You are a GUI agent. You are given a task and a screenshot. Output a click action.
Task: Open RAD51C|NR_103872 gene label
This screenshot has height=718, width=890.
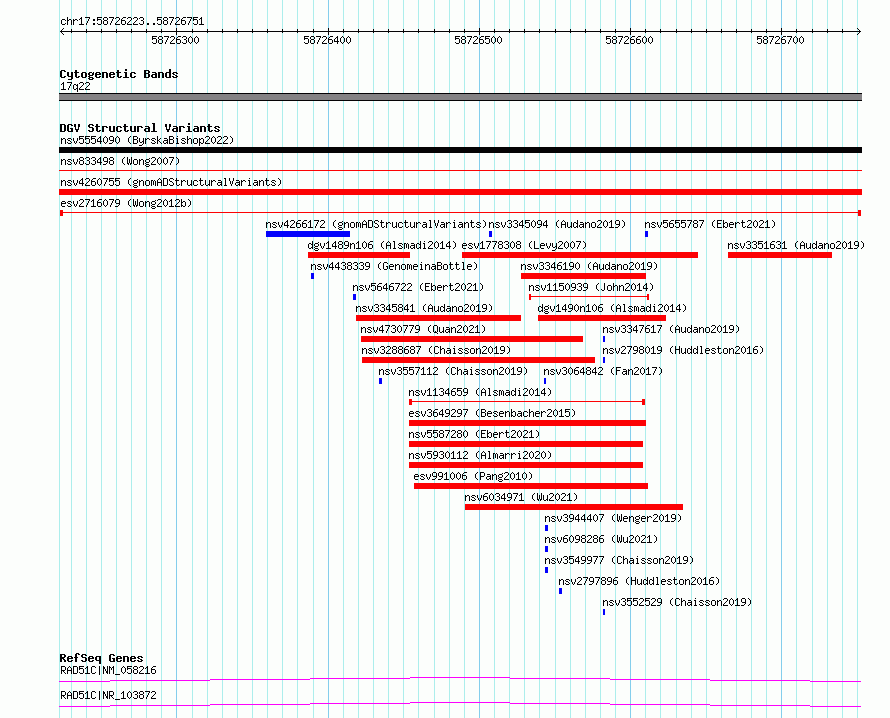[x=108, y=695]
